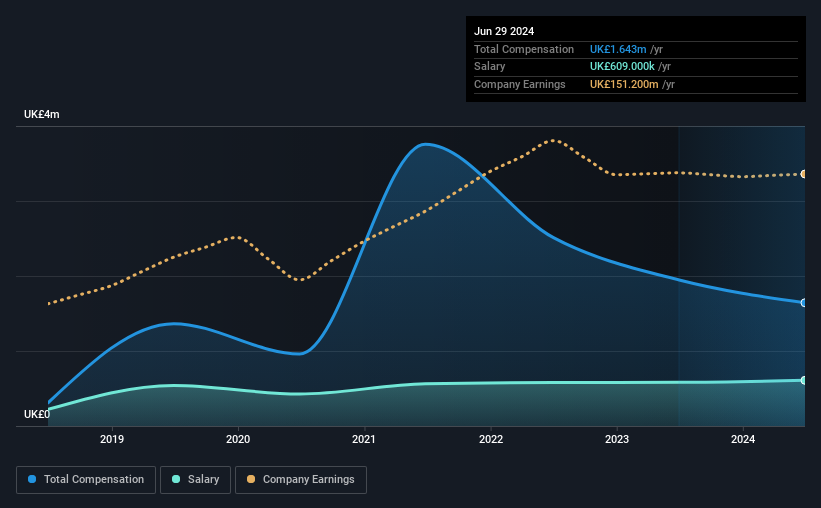Click the UK£609.000k salary value
The width and height of the screenshot is (821, 508).
coord(622,67)
